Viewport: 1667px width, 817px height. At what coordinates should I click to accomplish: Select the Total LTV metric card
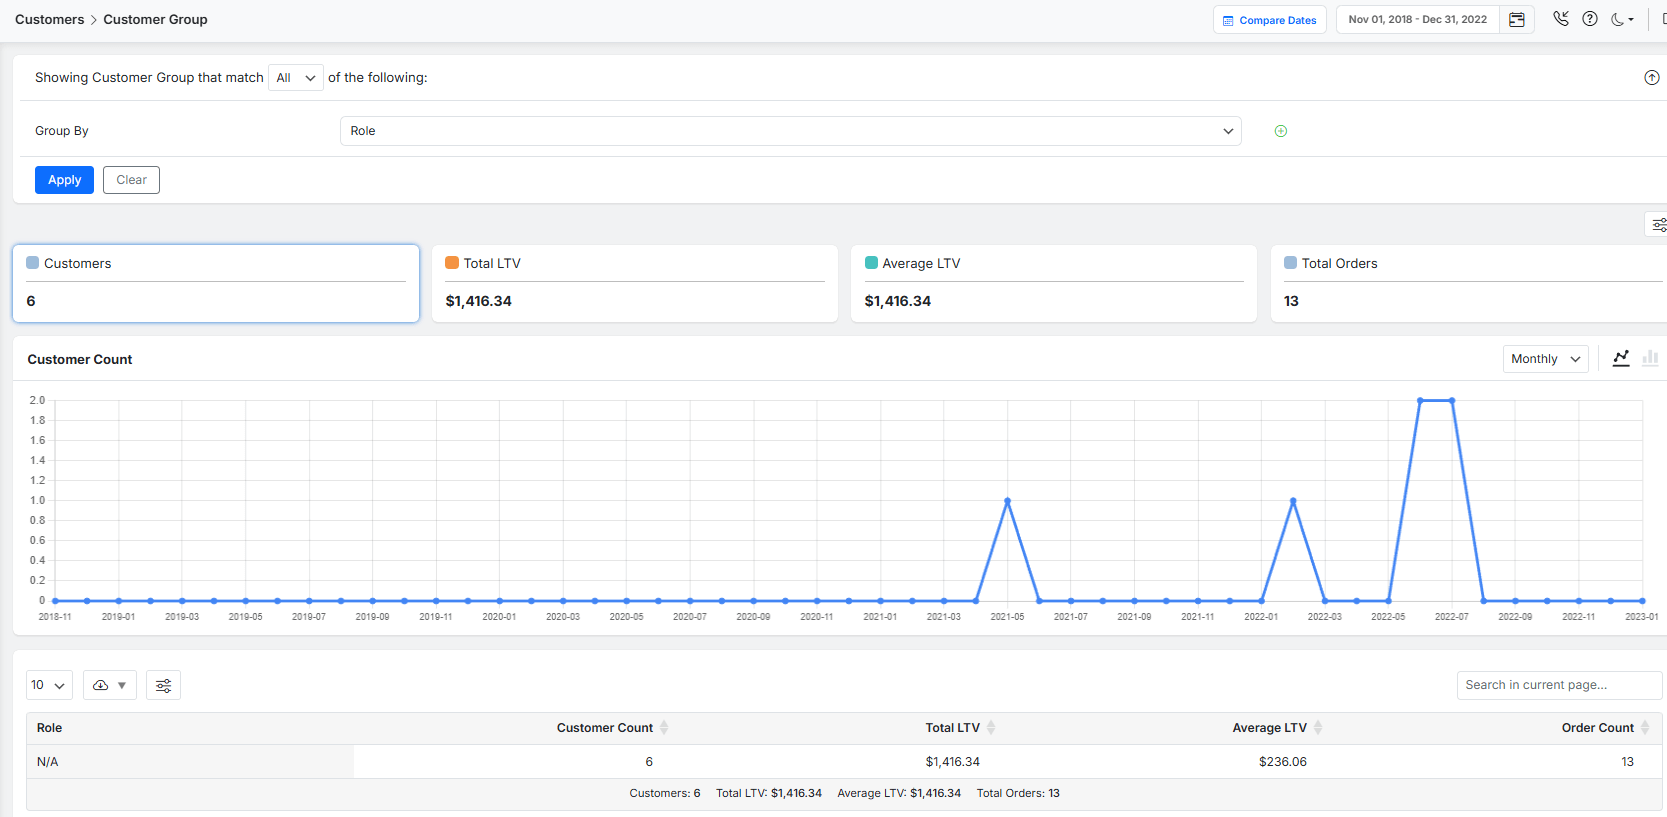click(x=634, y=283)
